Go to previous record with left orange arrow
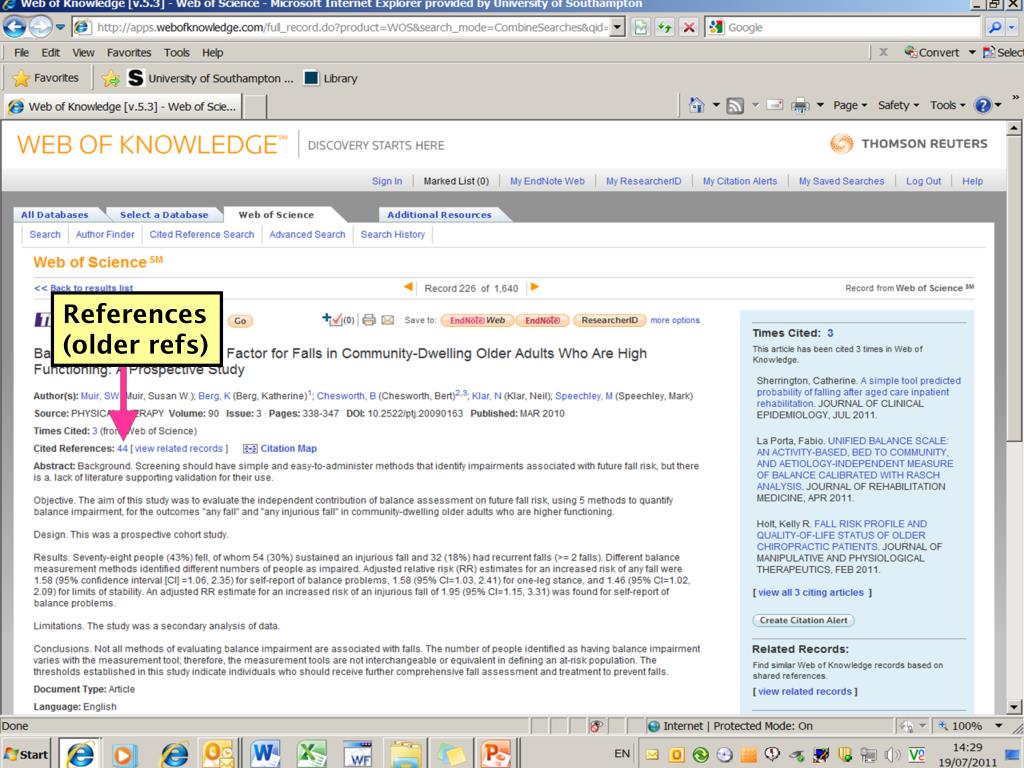The image size is (1024, 768). pos(408,287)
